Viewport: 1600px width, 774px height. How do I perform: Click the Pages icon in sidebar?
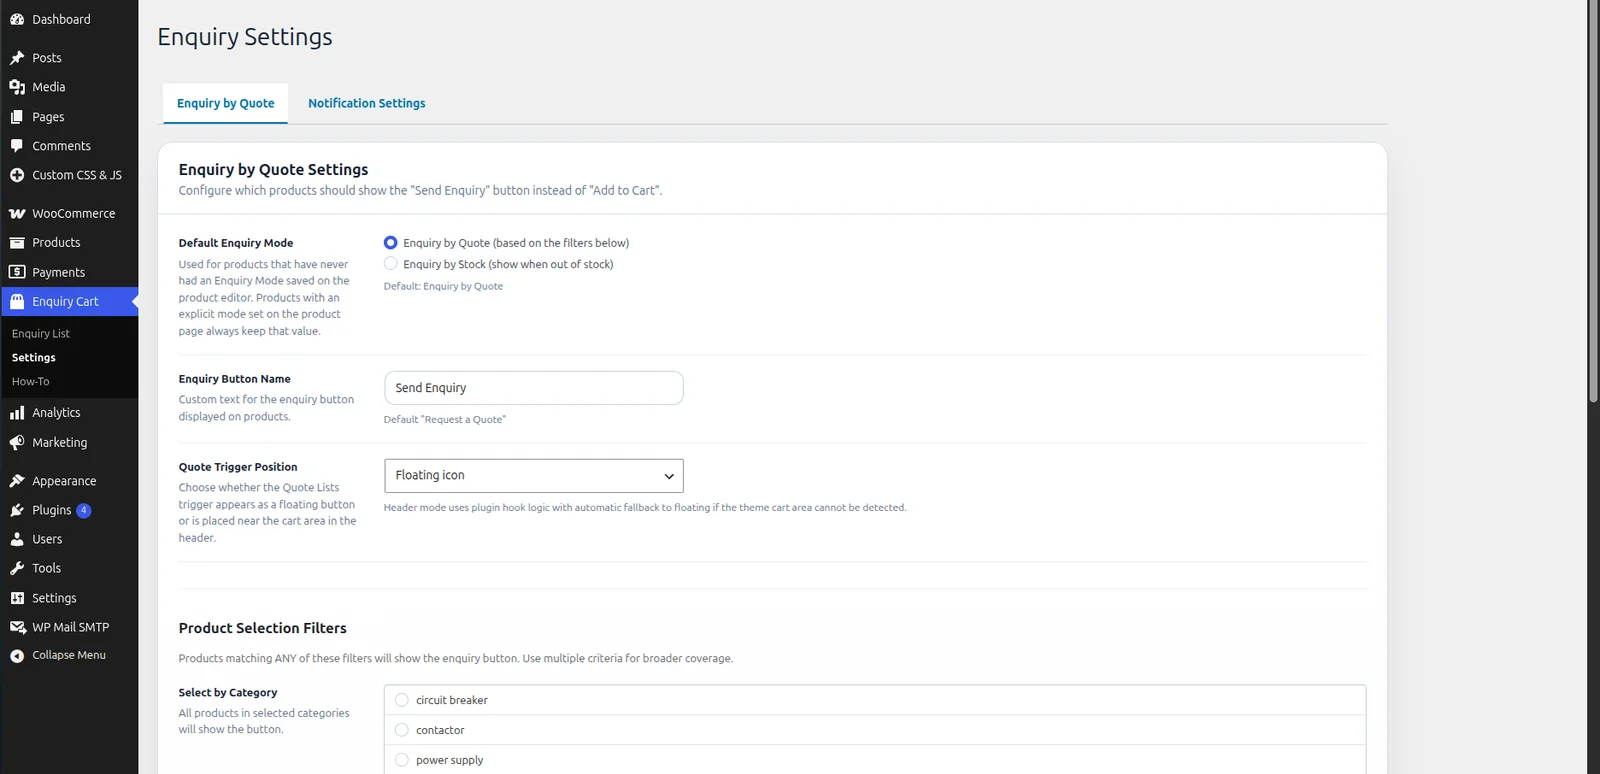pos(17,117)
